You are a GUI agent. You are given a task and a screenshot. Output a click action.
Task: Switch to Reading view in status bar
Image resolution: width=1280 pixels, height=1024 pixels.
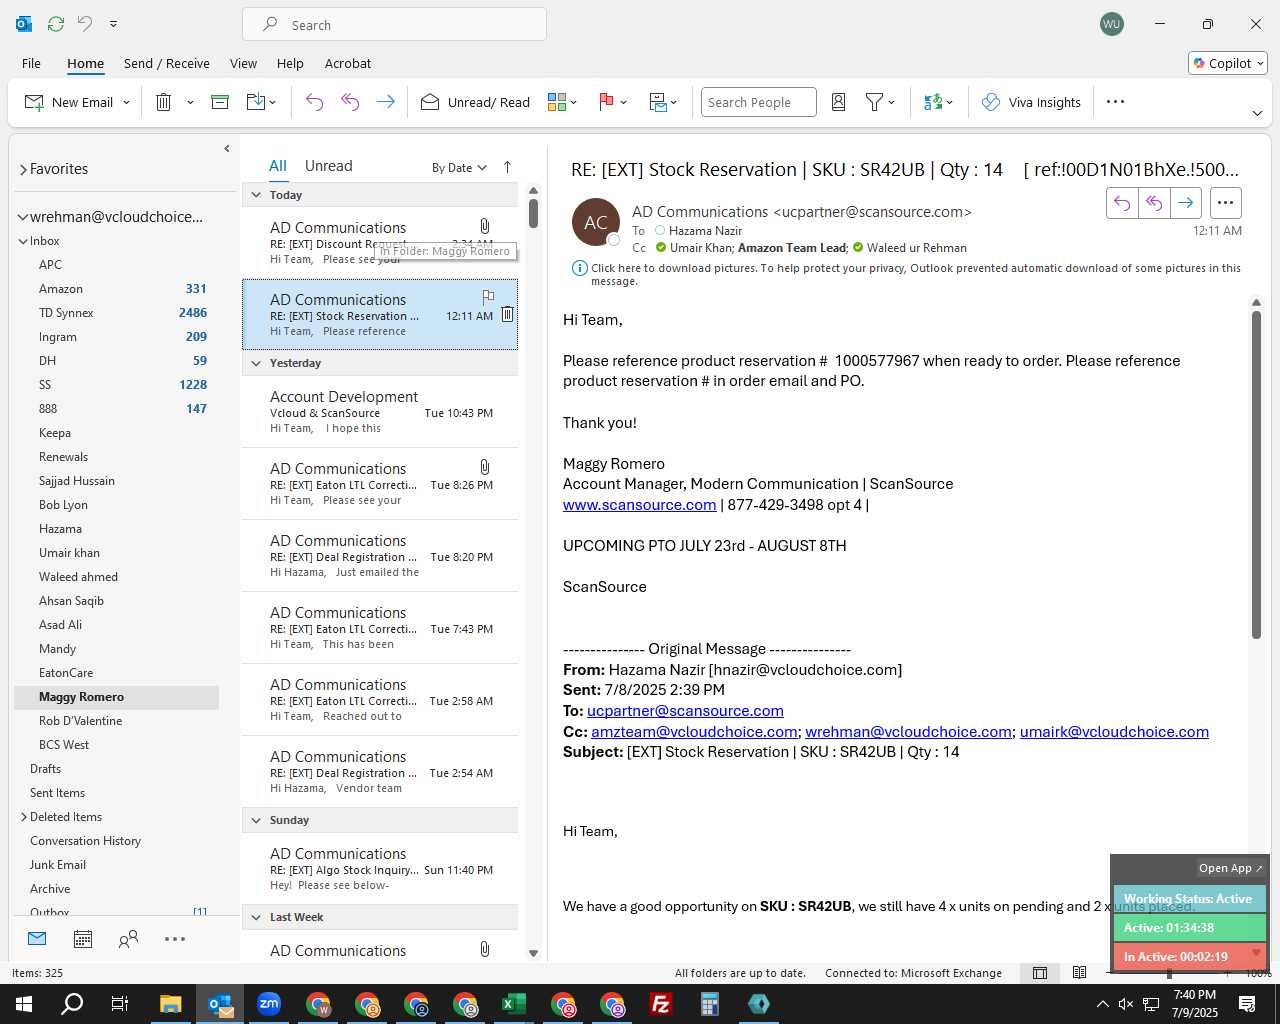(1079, 973)
